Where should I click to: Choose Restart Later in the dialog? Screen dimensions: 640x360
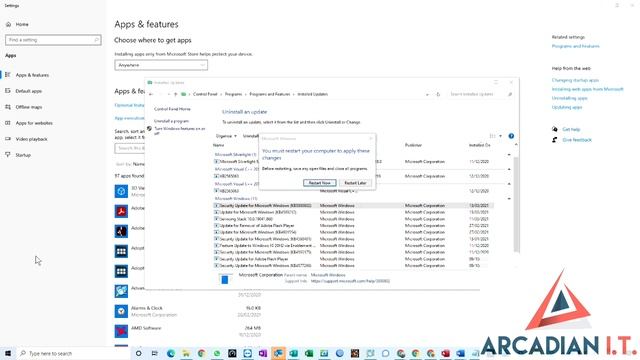pyautogui.click(x=355, y=183)
